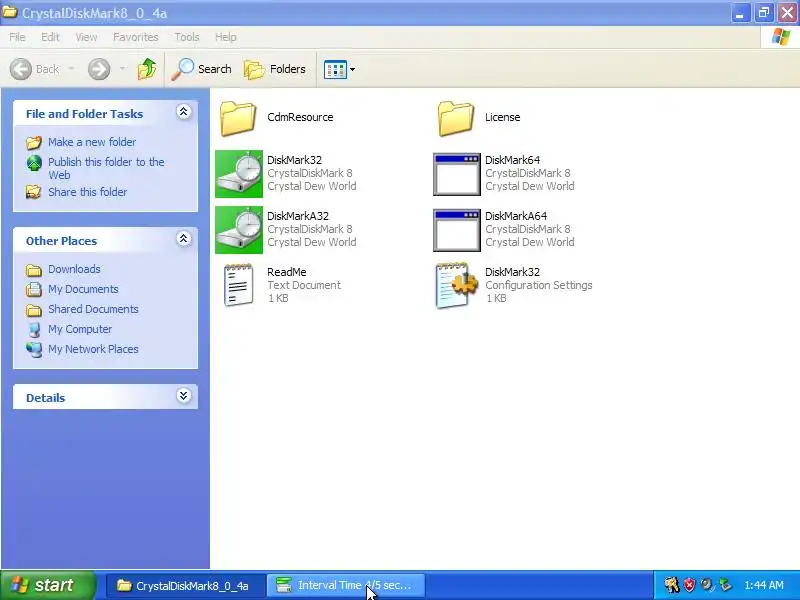Go to My Documents
The width and height of the screenshot is (800, 600).
click(83, 289)
